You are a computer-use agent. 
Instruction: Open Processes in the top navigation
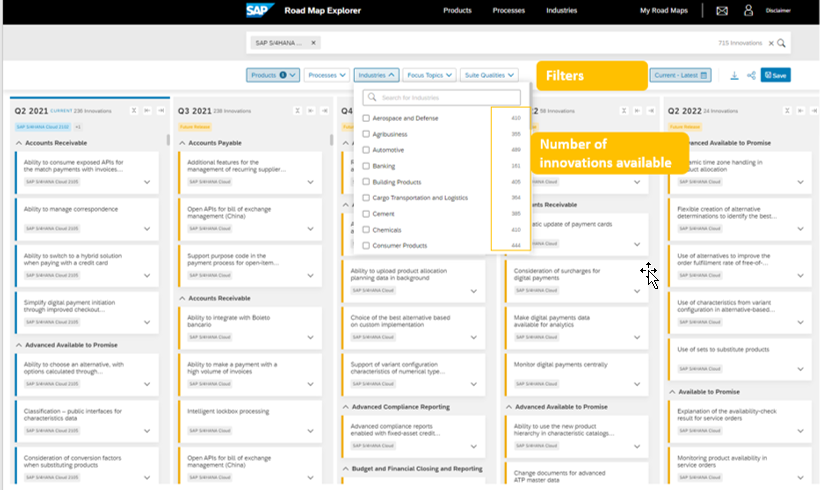[509, 11]
